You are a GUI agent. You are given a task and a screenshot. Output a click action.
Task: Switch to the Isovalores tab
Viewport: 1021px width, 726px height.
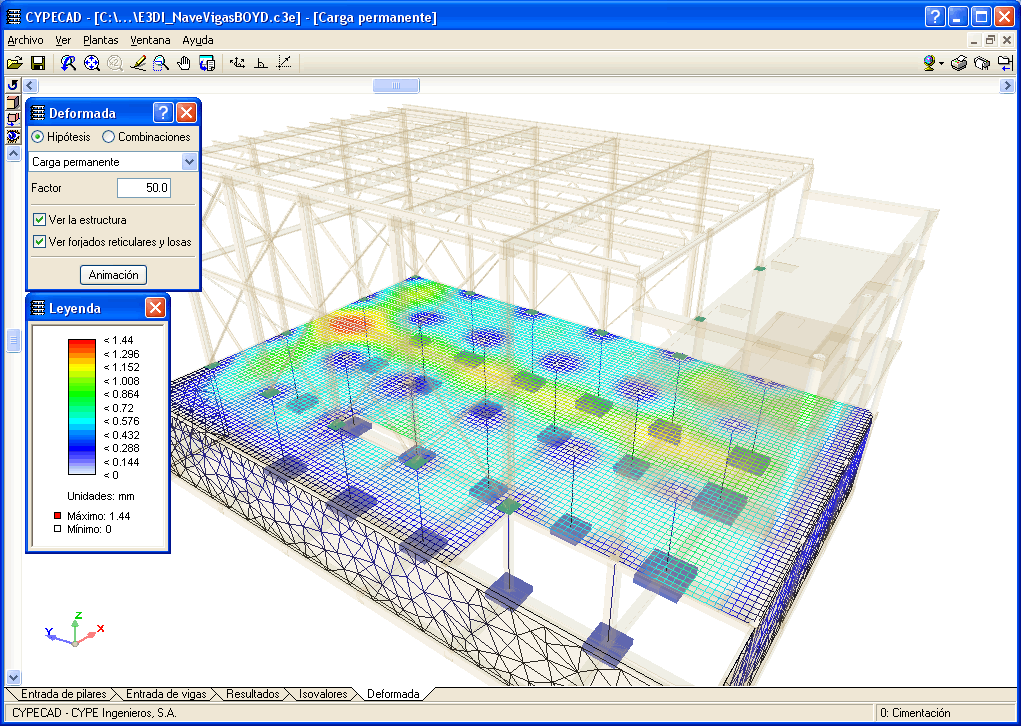coord(323,694)
